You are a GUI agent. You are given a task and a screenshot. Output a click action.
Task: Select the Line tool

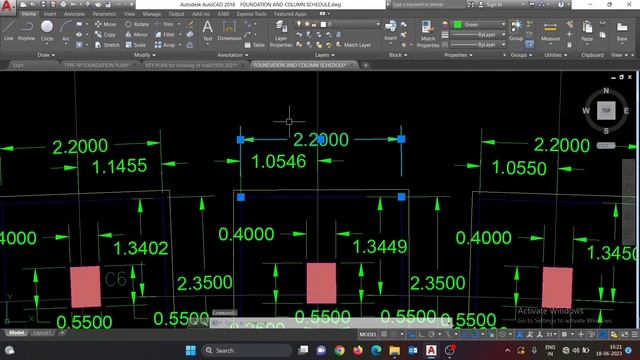(x=9, y=31)
